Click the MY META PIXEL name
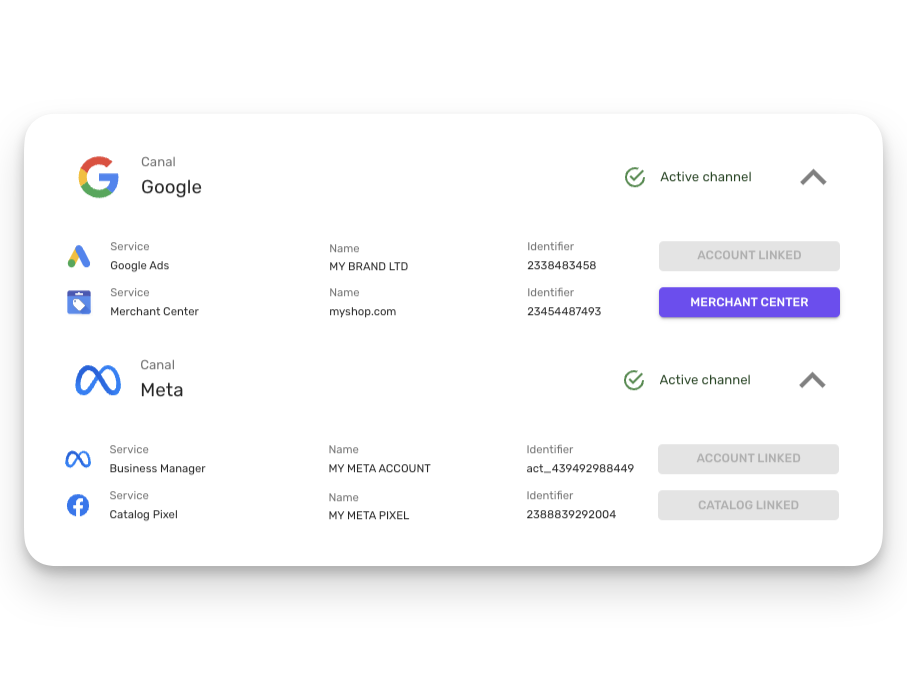This screenshot has width=907, height=680. click(x=369, y=516)
